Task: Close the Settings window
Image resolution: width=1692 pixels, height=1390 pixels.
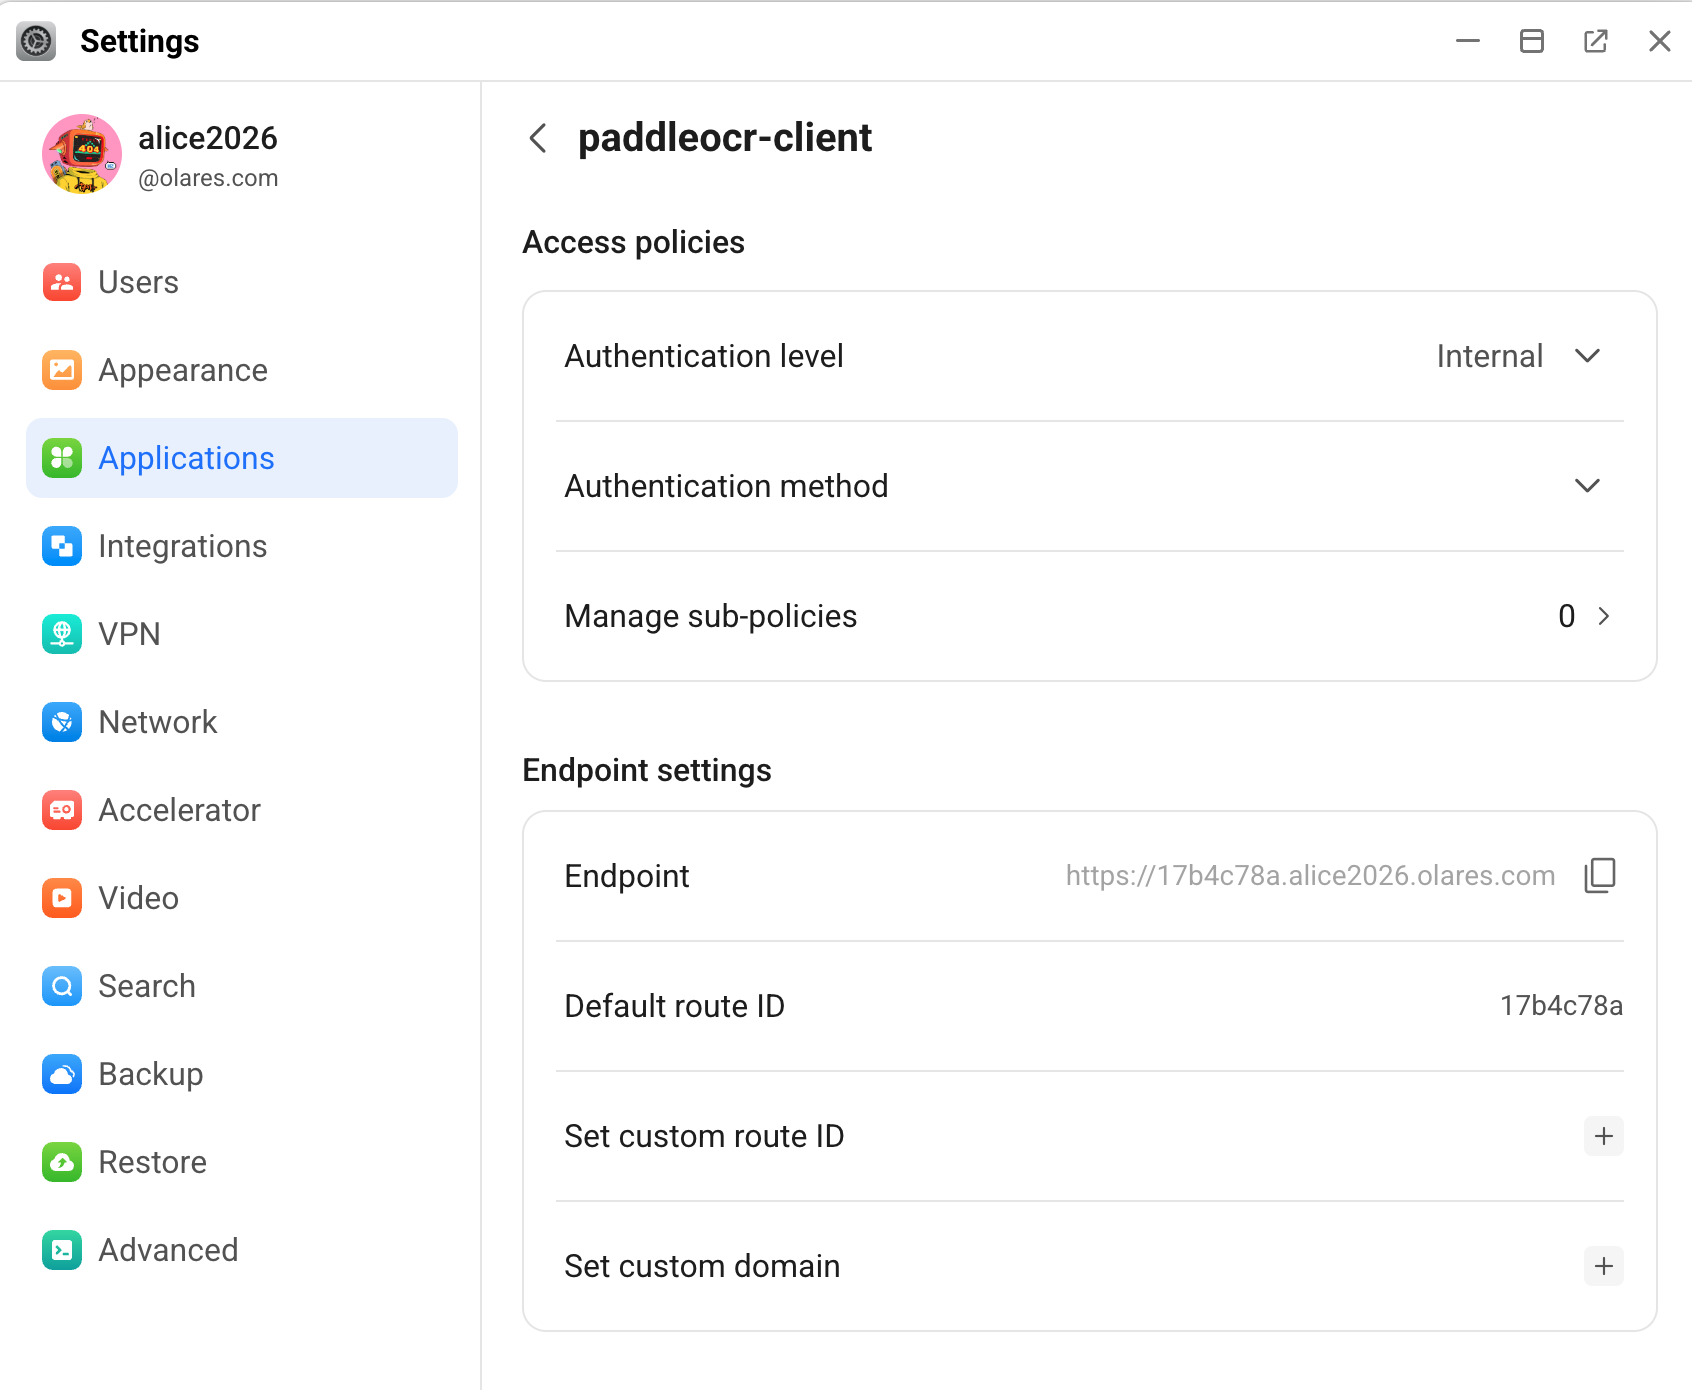Action: point(1660,41)
